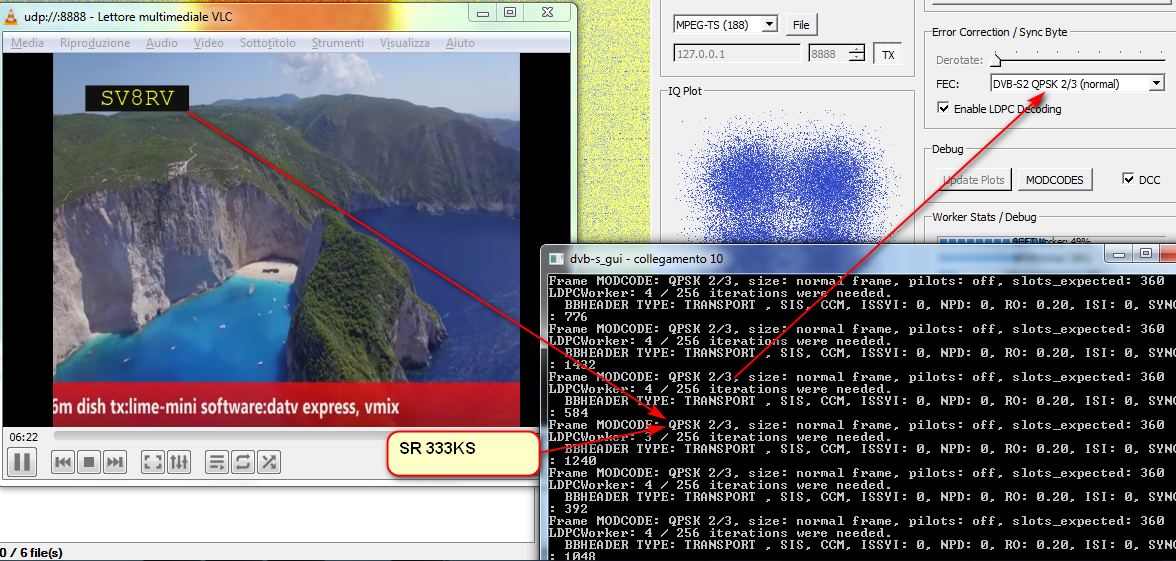This screenshot has width=1176, height=561.
Task: Click the File button
Action: 801,25
